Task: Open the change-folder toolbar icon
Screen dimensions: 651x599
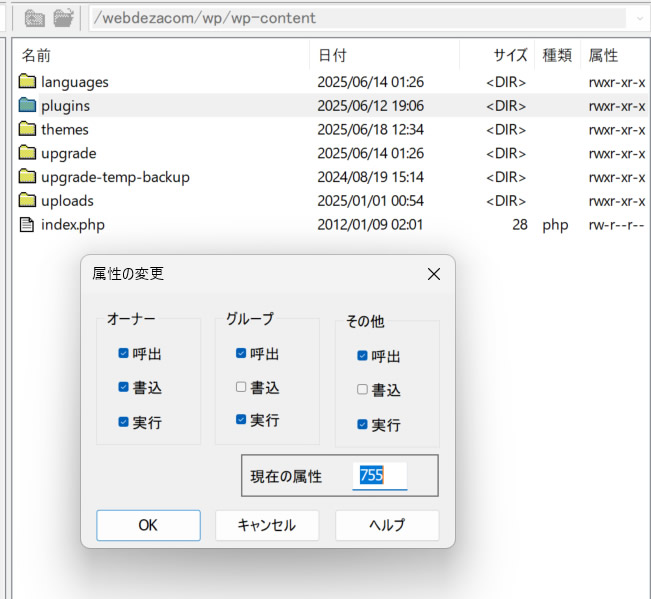Action: coord(63,18)
